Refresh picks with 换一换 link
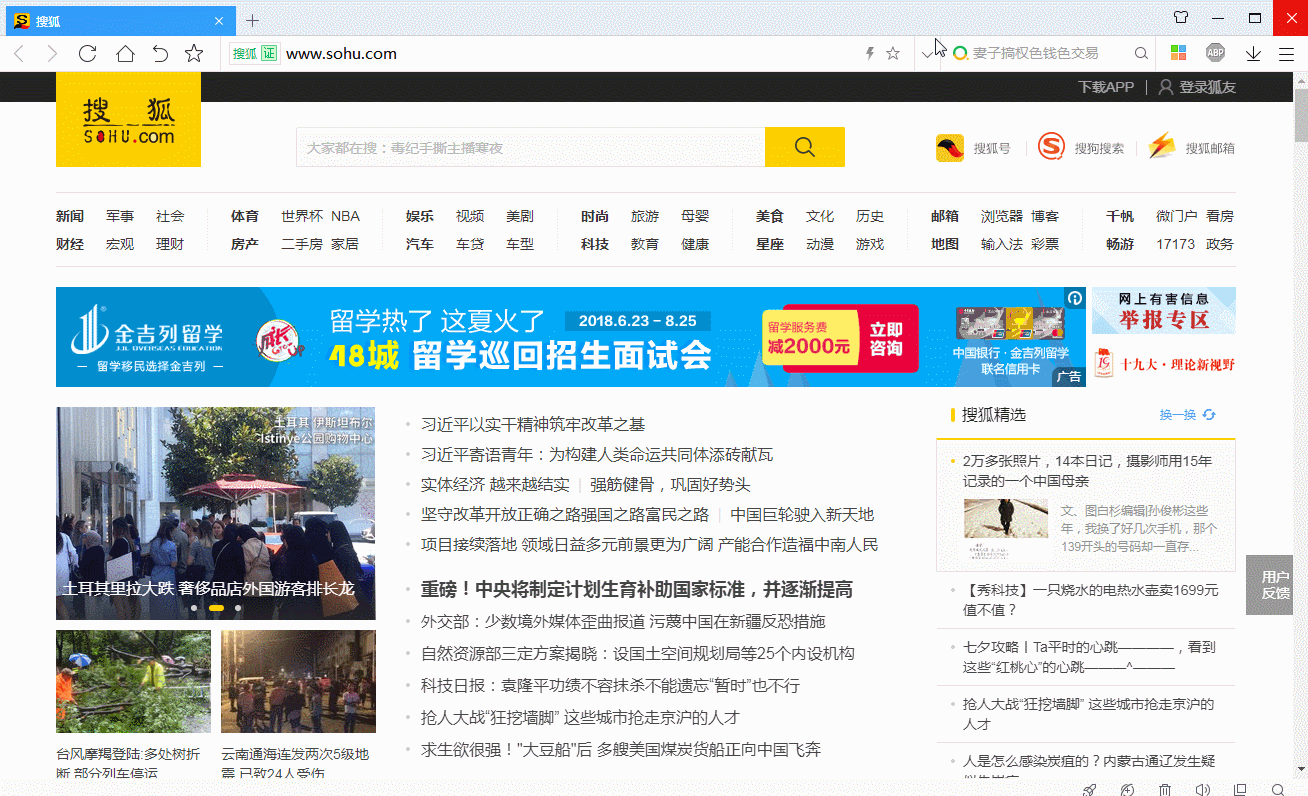1308x796 pixels. pyautogui.click(x=1187, y=415)
